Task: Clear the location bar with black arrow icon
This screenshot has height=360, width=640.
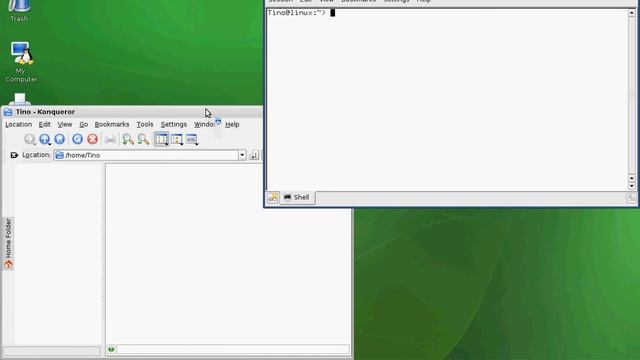Action: (14, 155)
